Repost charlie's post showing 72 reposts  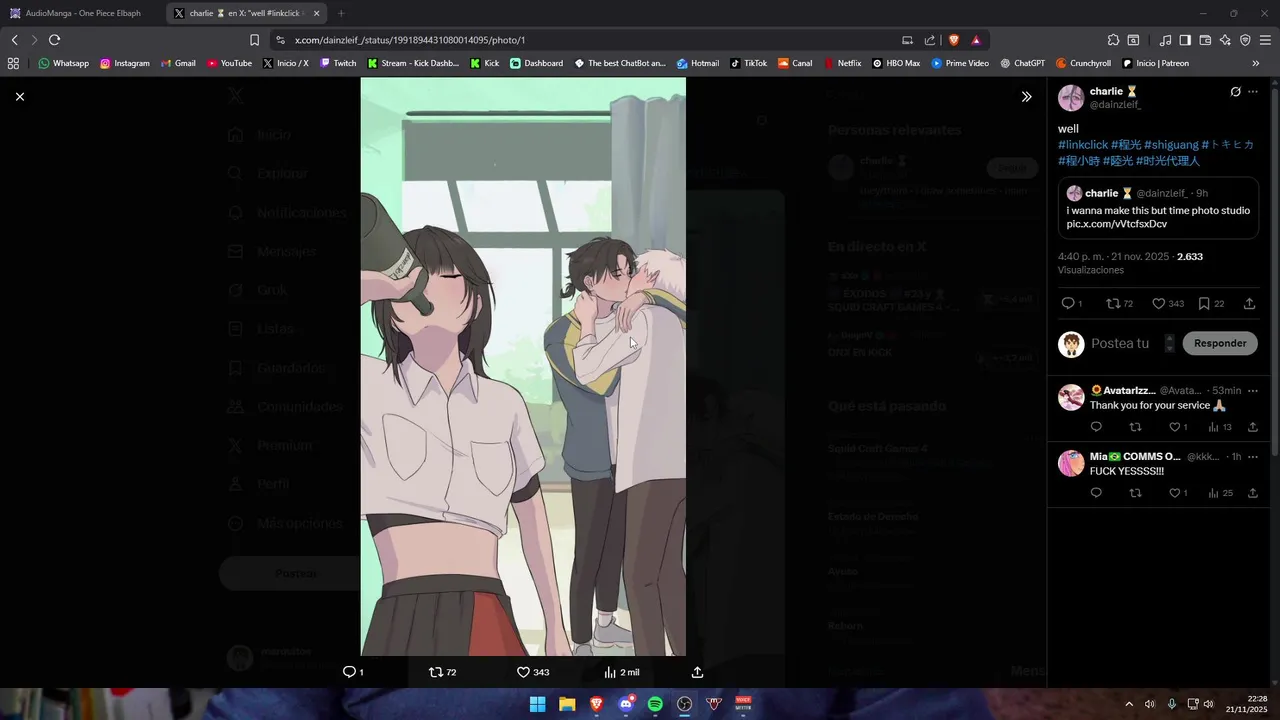tap(1113, 303)
